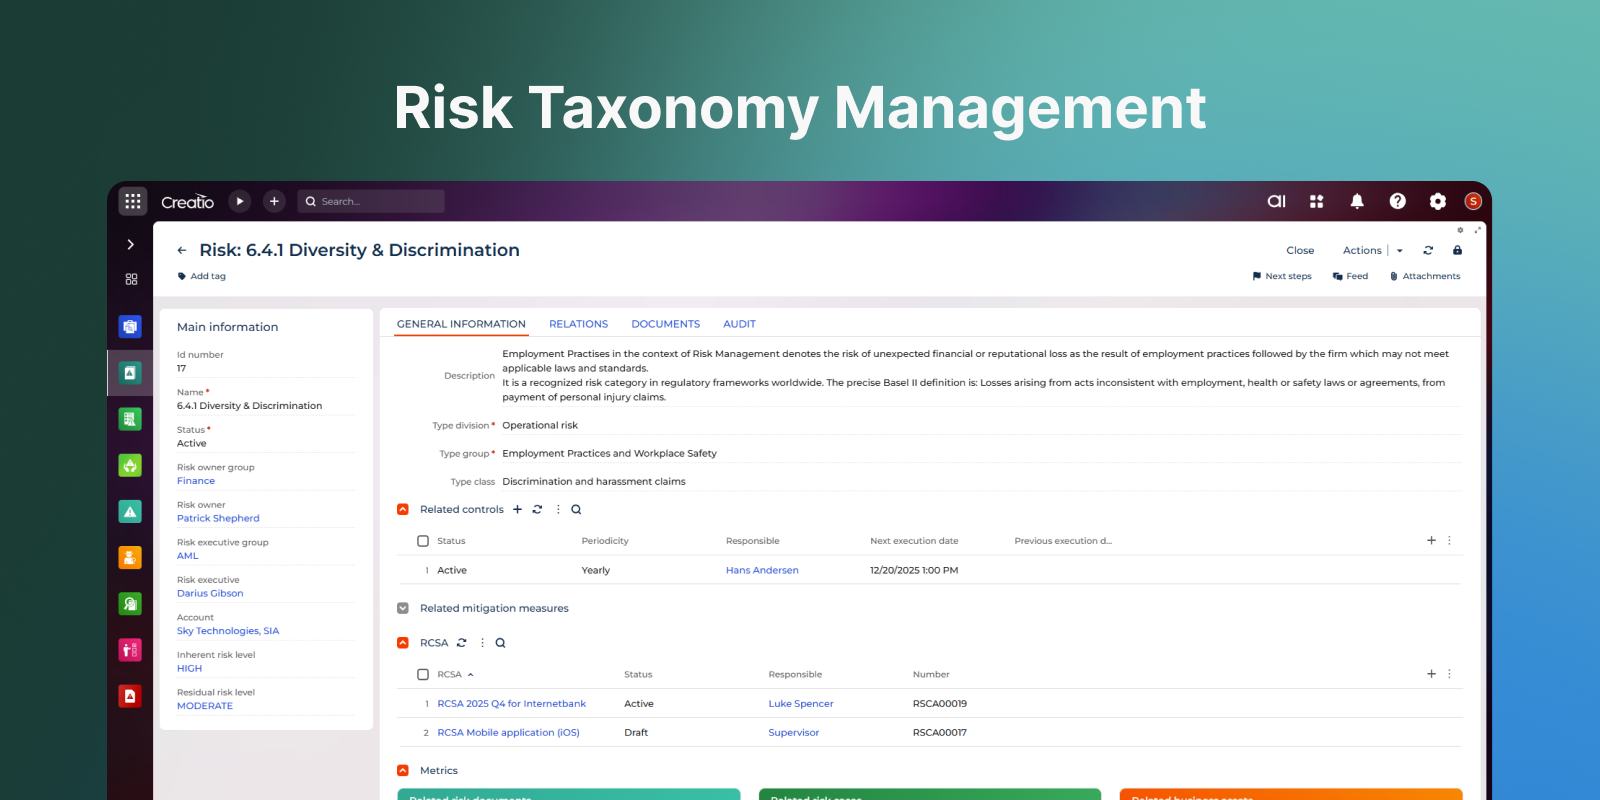Open the RCSA section three-dot menu
This screenshot has height=800, width=1600.
point(482,643)
